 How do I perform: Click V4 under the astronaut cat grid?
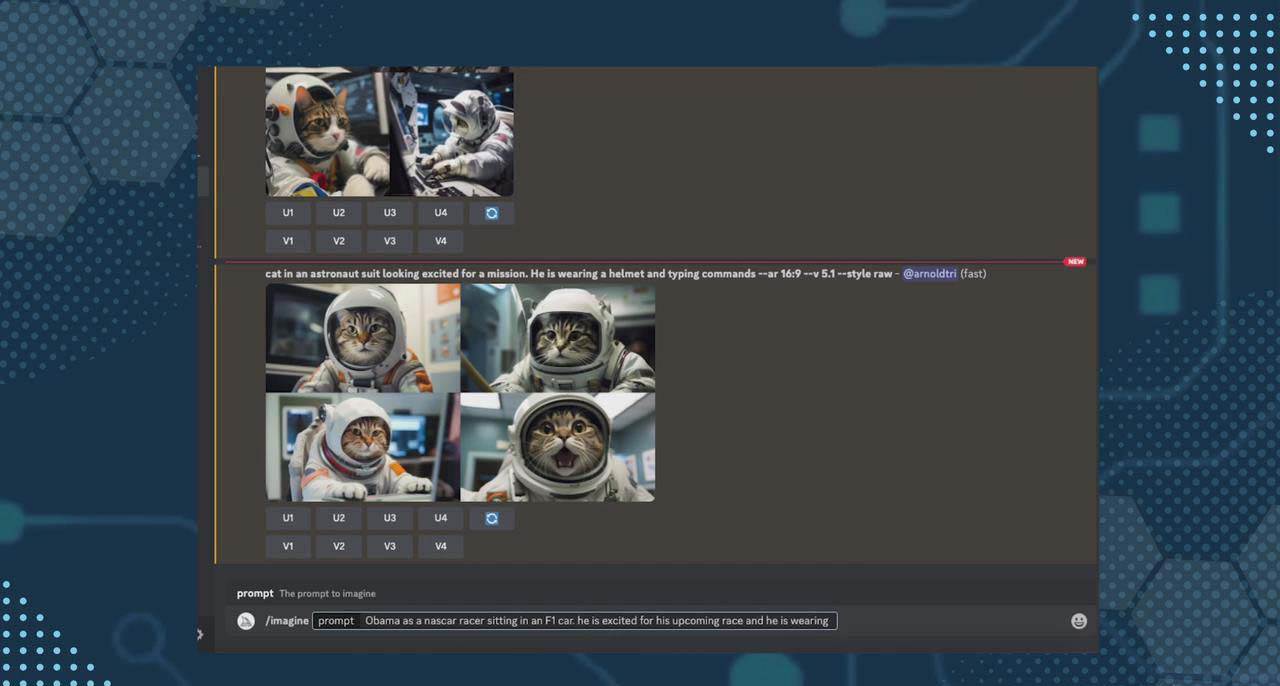440,546
